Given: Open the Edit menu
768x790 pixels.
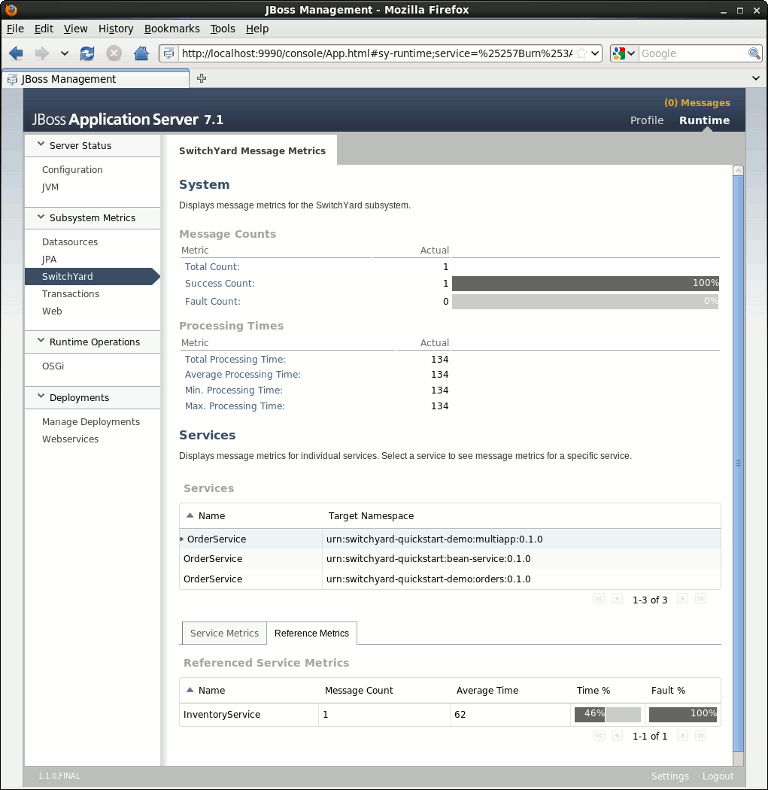Looking at the screenshot, I should 43,29.
